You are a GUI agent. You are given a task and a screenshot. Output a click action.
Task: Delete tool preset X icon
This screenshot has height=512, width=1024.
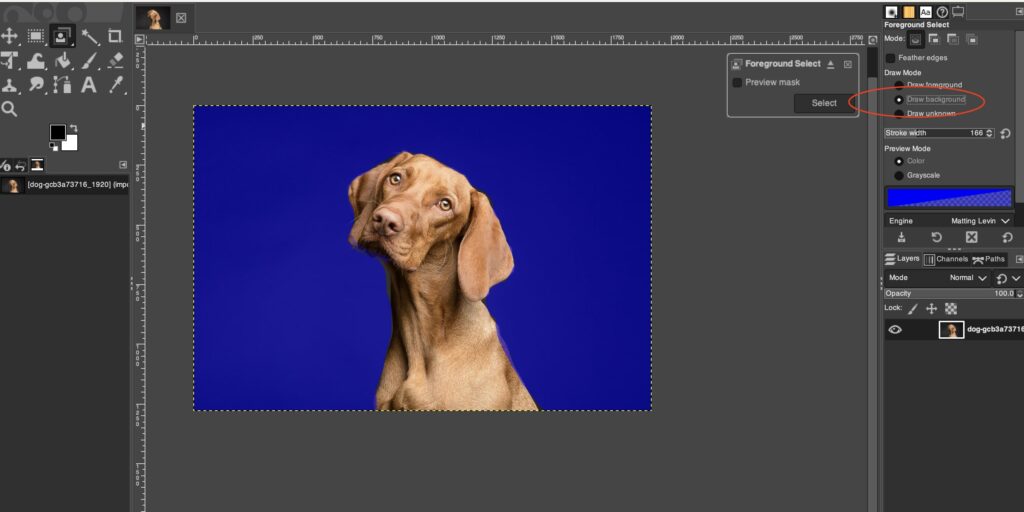click(x=972, y=238)
